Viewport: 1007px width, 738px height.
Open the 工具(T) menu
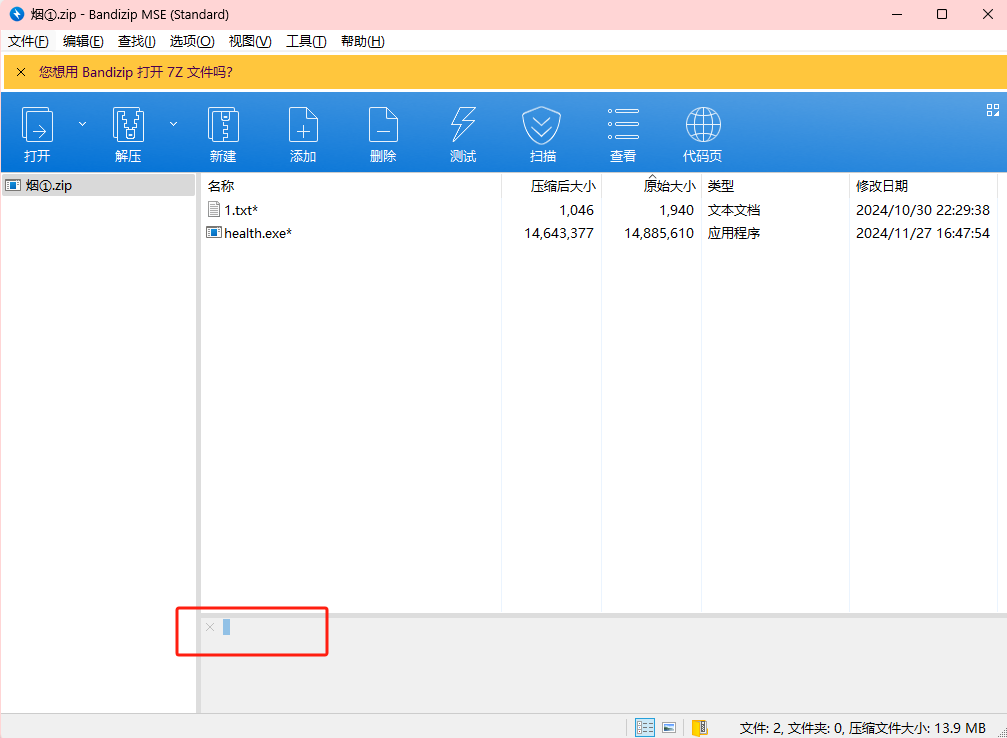306,41
